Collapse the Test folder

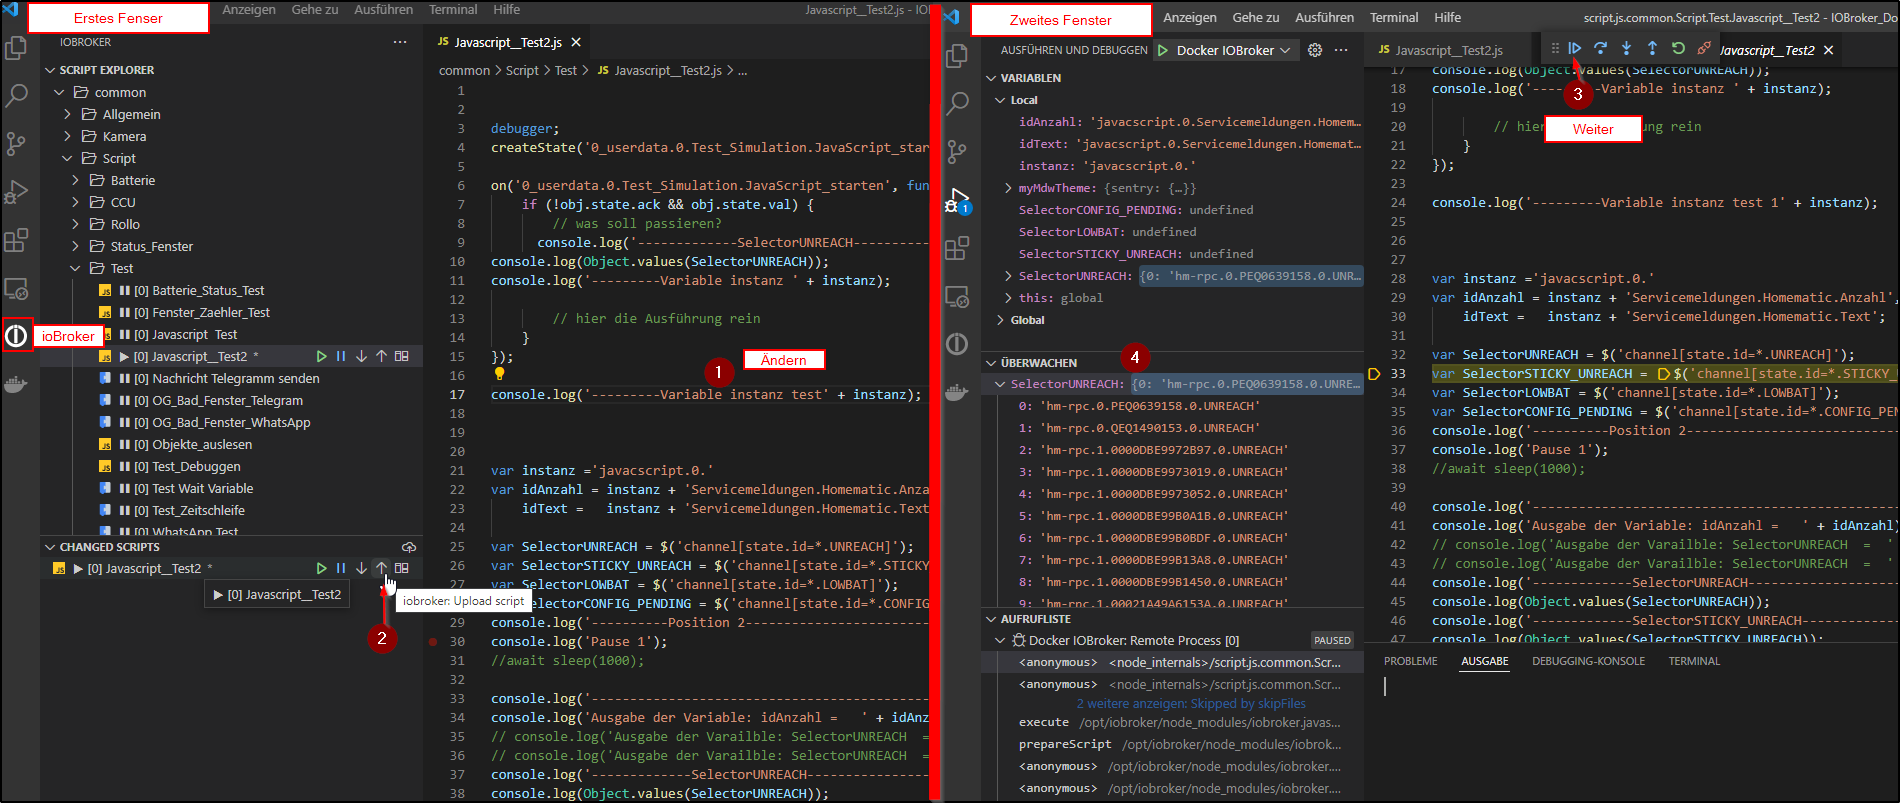click(x=75, y=268)
